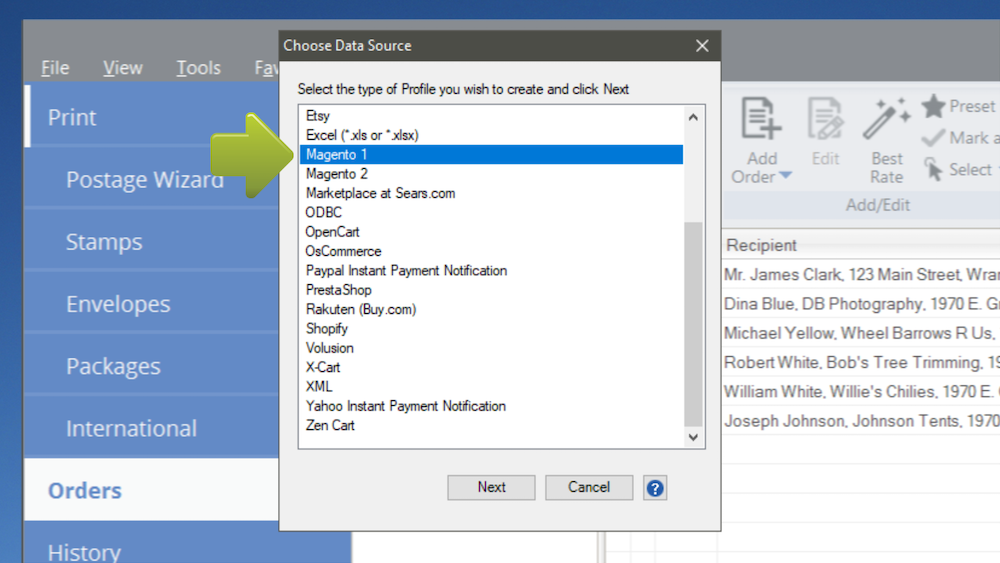Select Zen Cart in the list
The height and width of the screenshot is (563, 1000).
pos(491,425)
